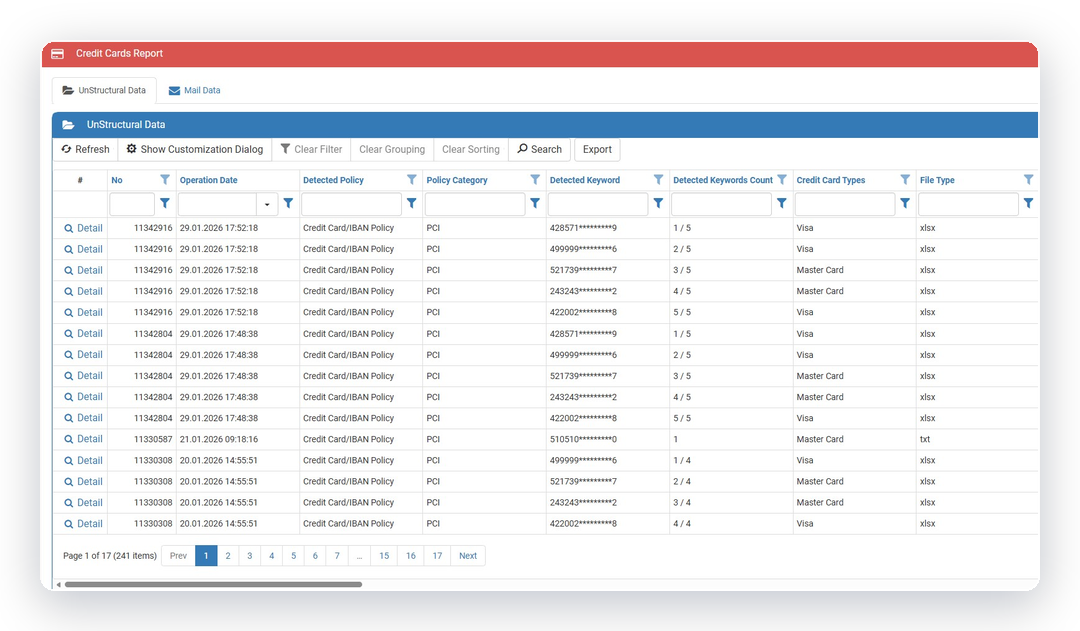Focus the No column filter input
The image size is (1080, 631).
pyautogui.click(x=132, y=204)
